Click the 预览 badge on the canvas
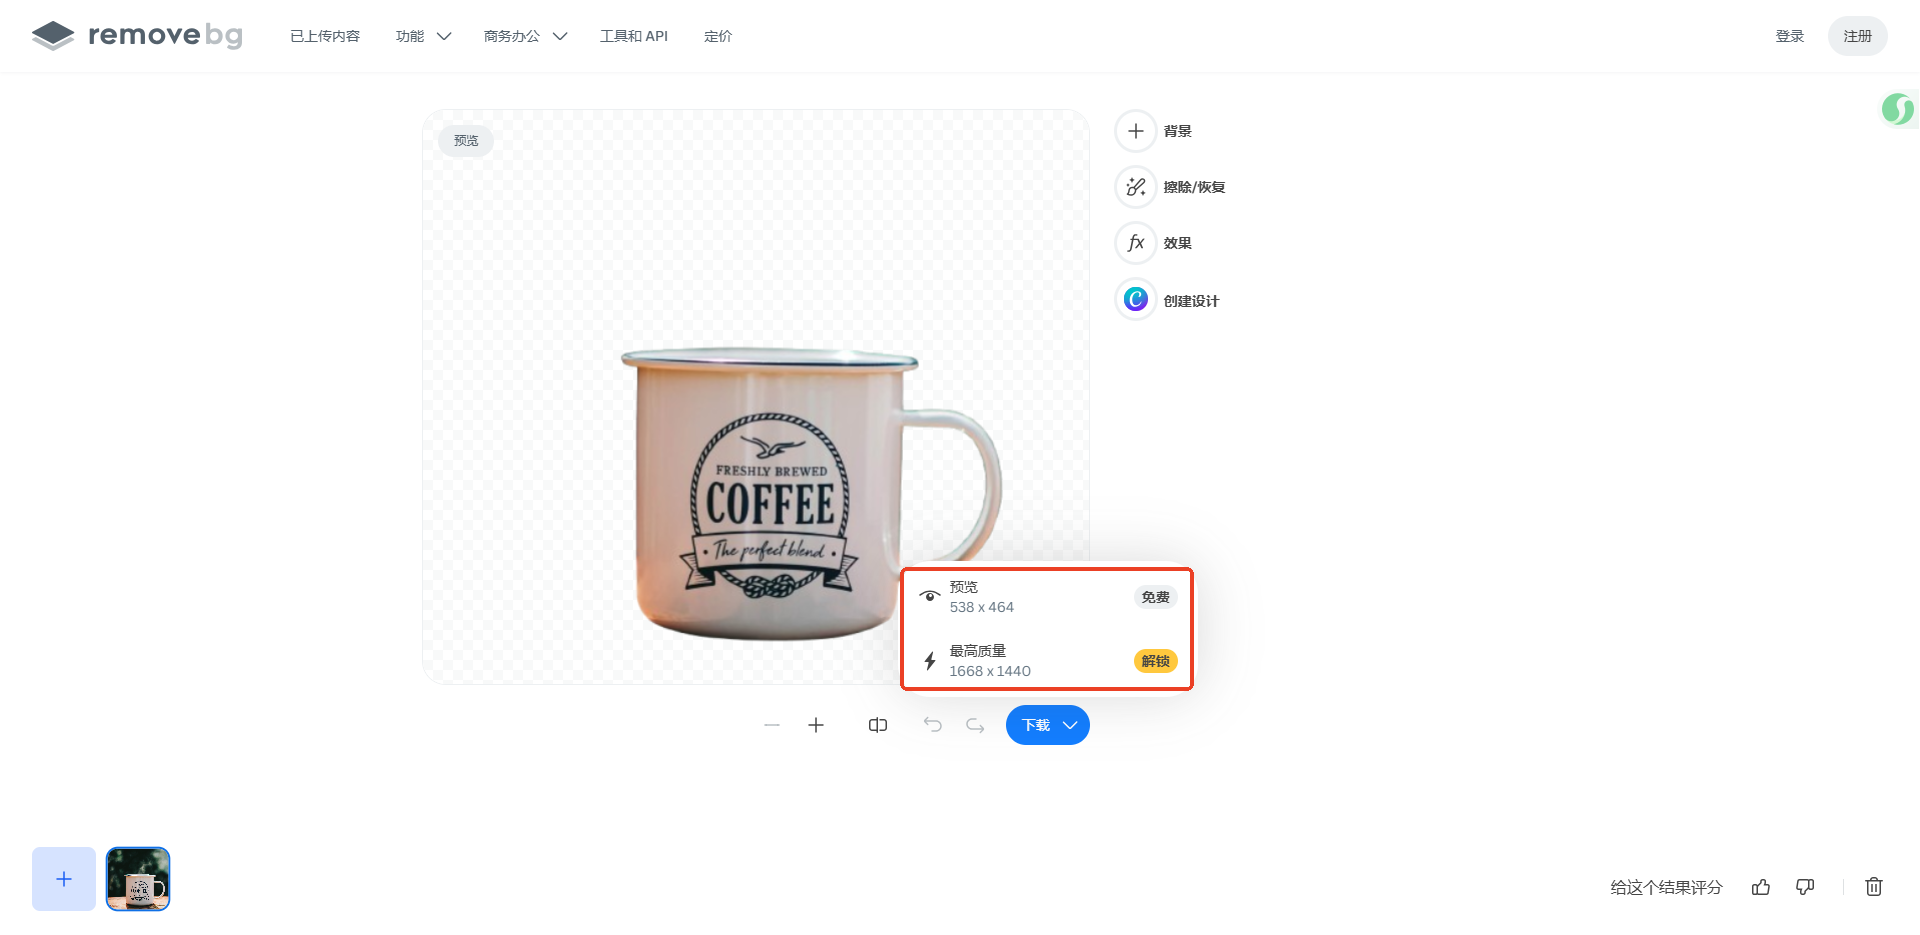The height and width of the screenshot is (935, 1920). click(x=466, y=141)
